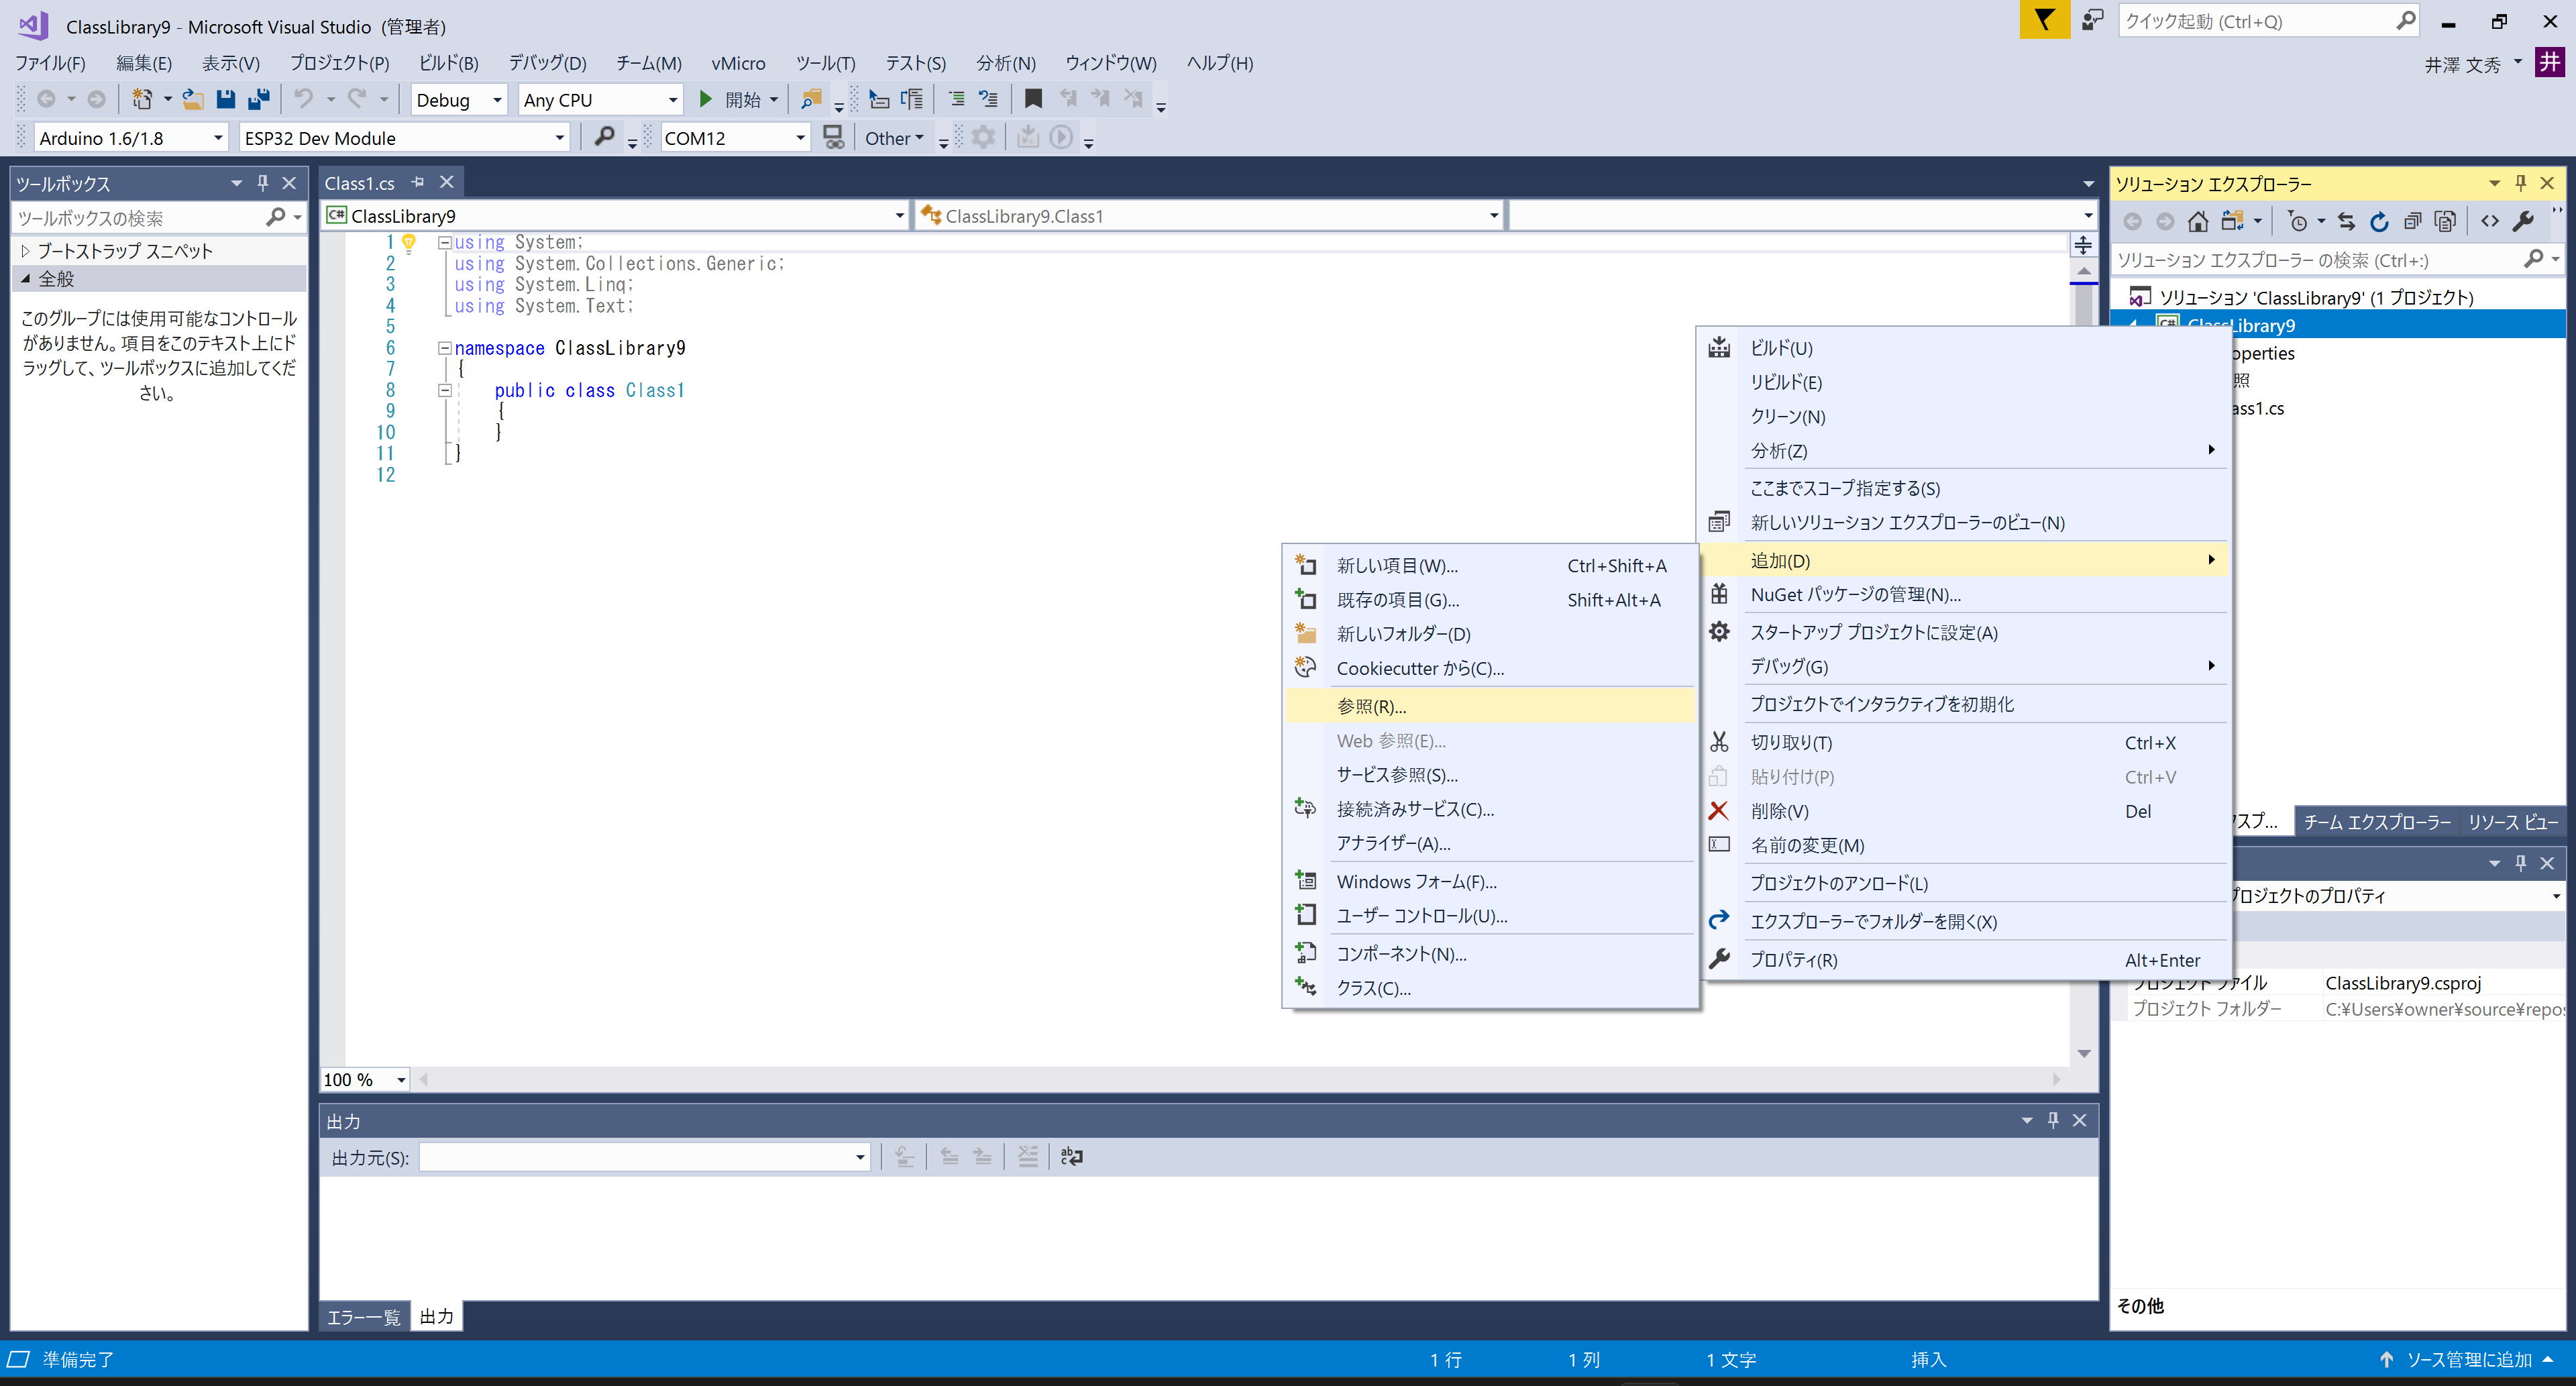Click the find in files icon
This screenshot has width=2576, height=1386.
click(x=811, y=99)
